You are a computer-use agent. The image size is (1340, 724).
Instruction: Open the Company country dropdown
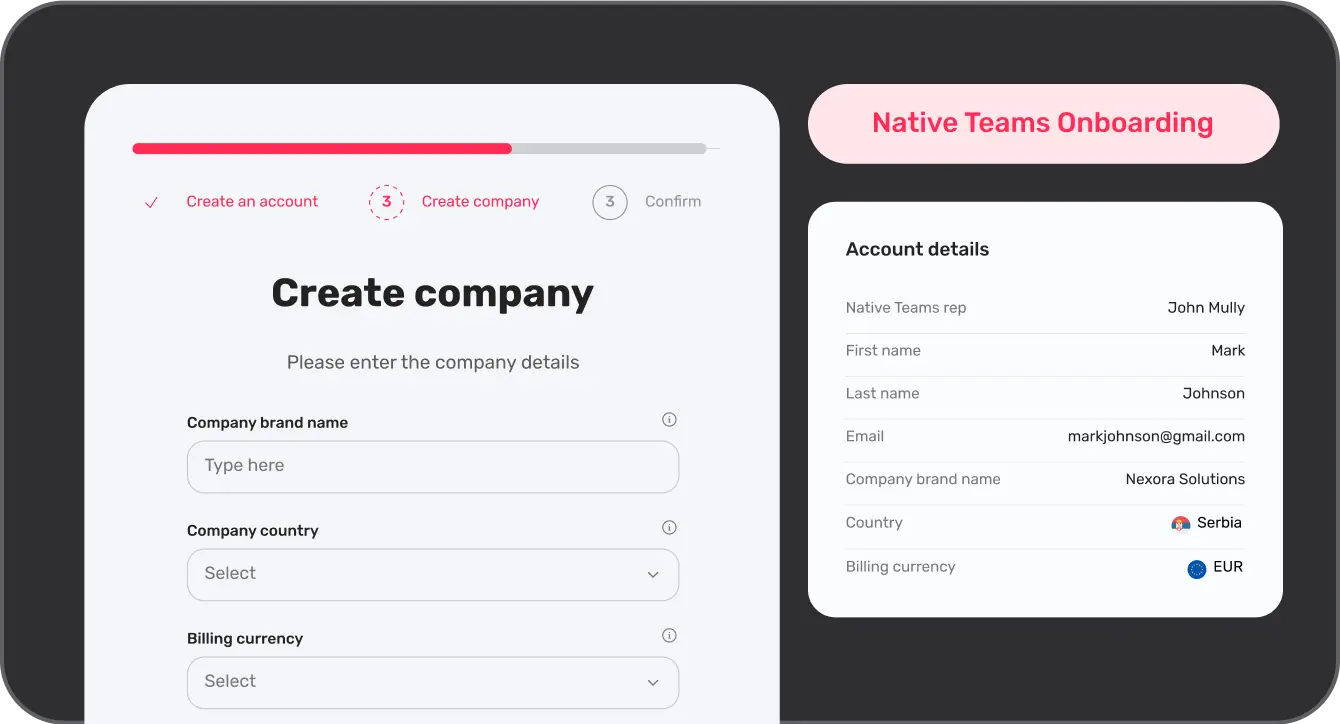coord(432,574)
